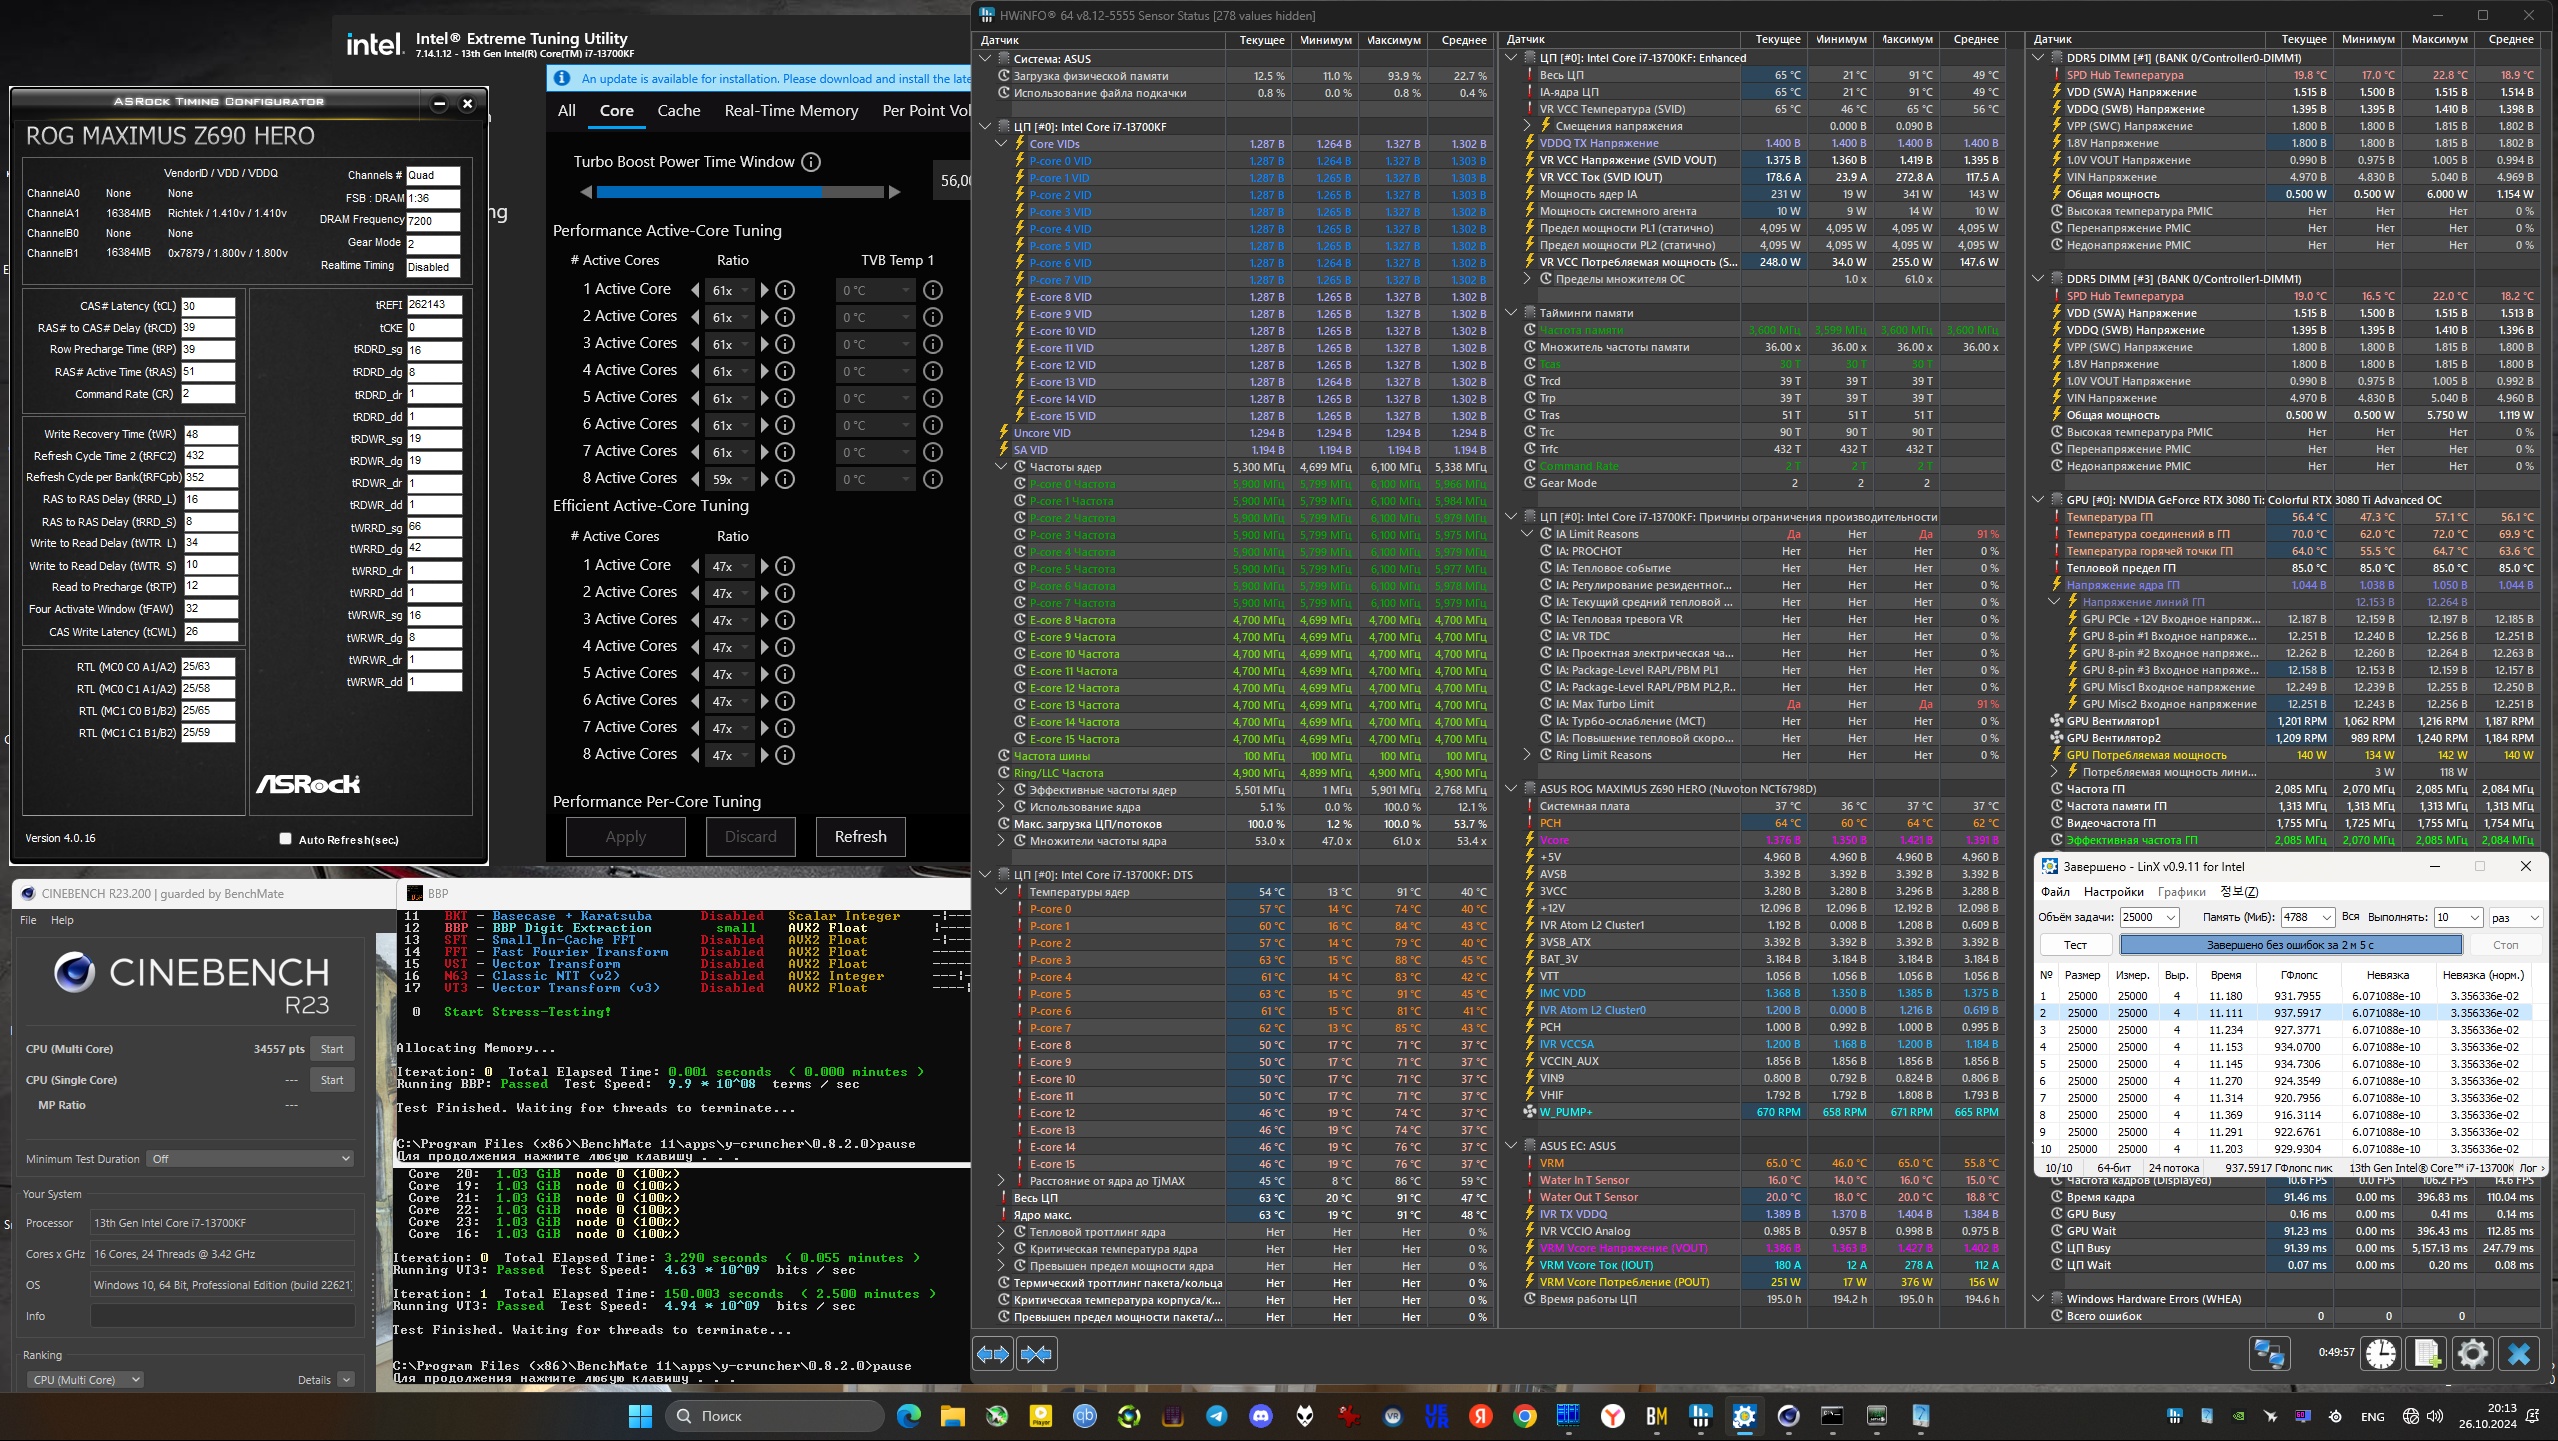Collapse the Core VIDs tree node
The width and height of the screenshot is (2558, 1441).
tap(1001, 144)
